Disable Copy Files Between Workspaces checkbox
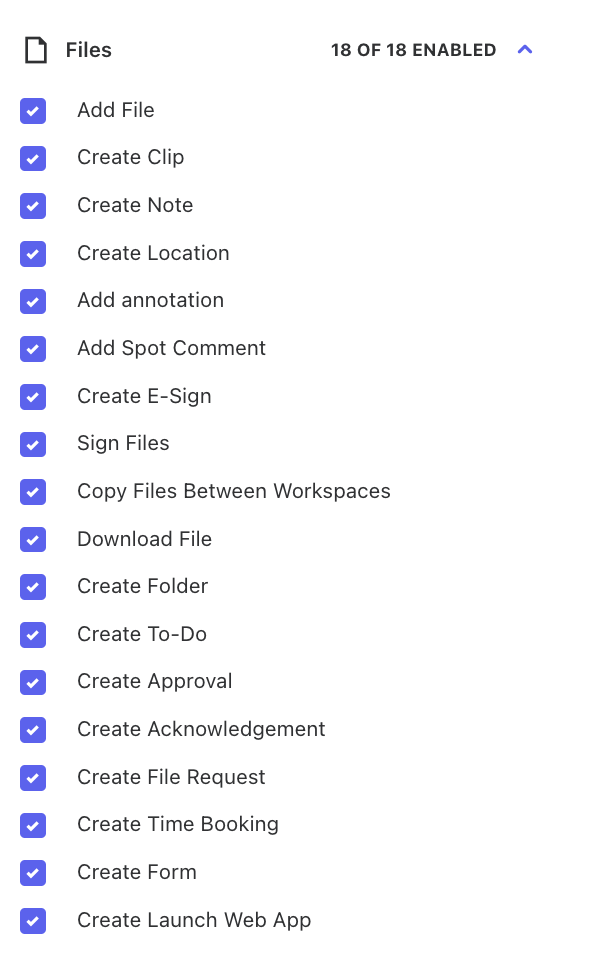 click(33, 492)
